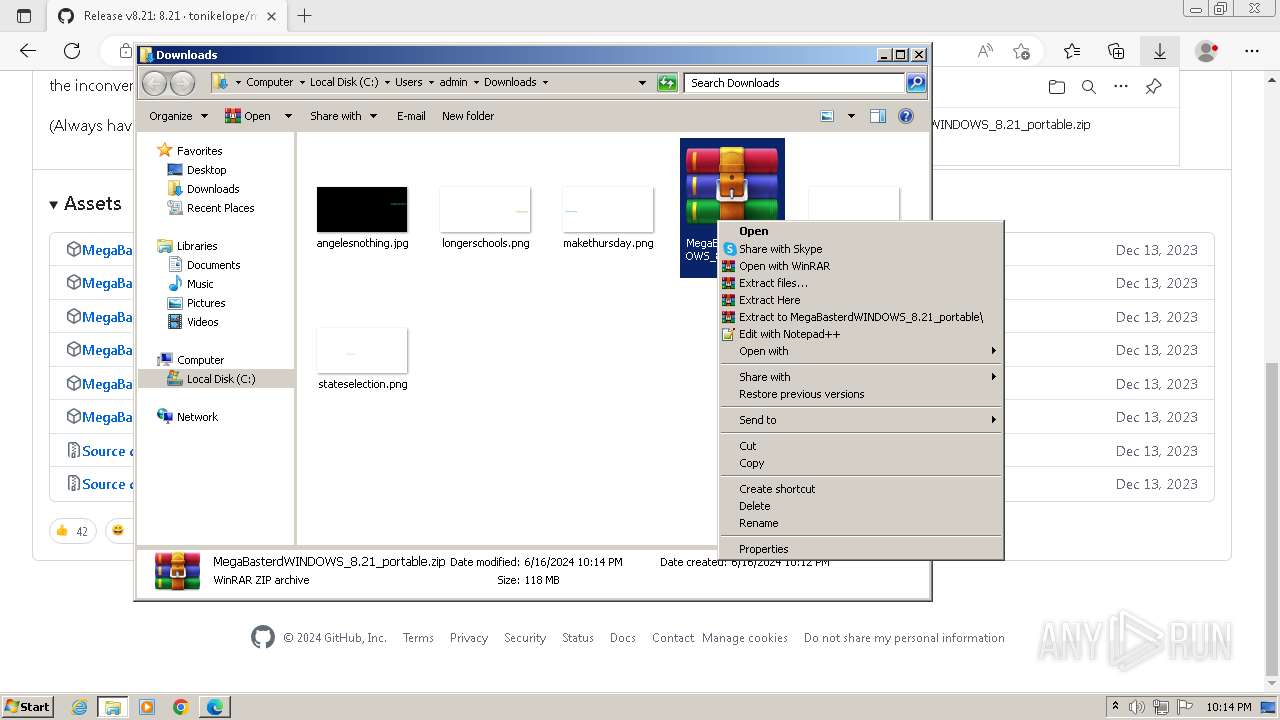Open downloads folder icon in Edge panel
The image size is (1280, 720).
[1057, 87]
